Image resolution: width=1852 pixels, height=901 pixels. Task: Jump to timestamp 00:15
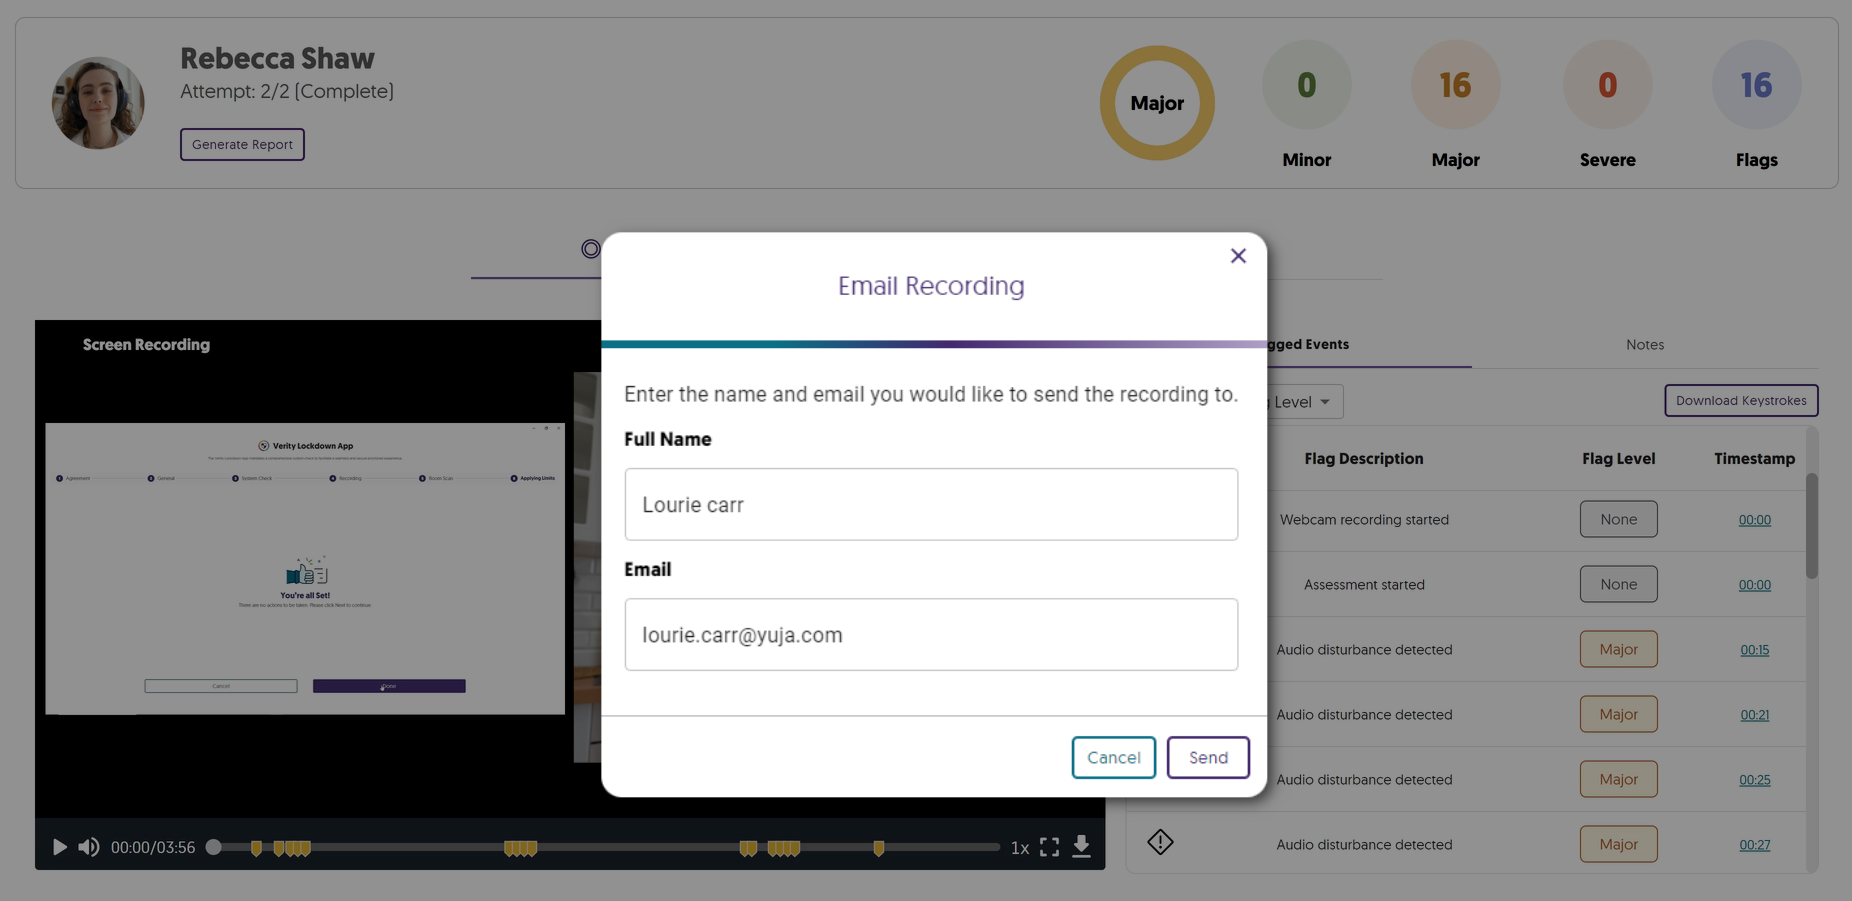point(1754,650)
